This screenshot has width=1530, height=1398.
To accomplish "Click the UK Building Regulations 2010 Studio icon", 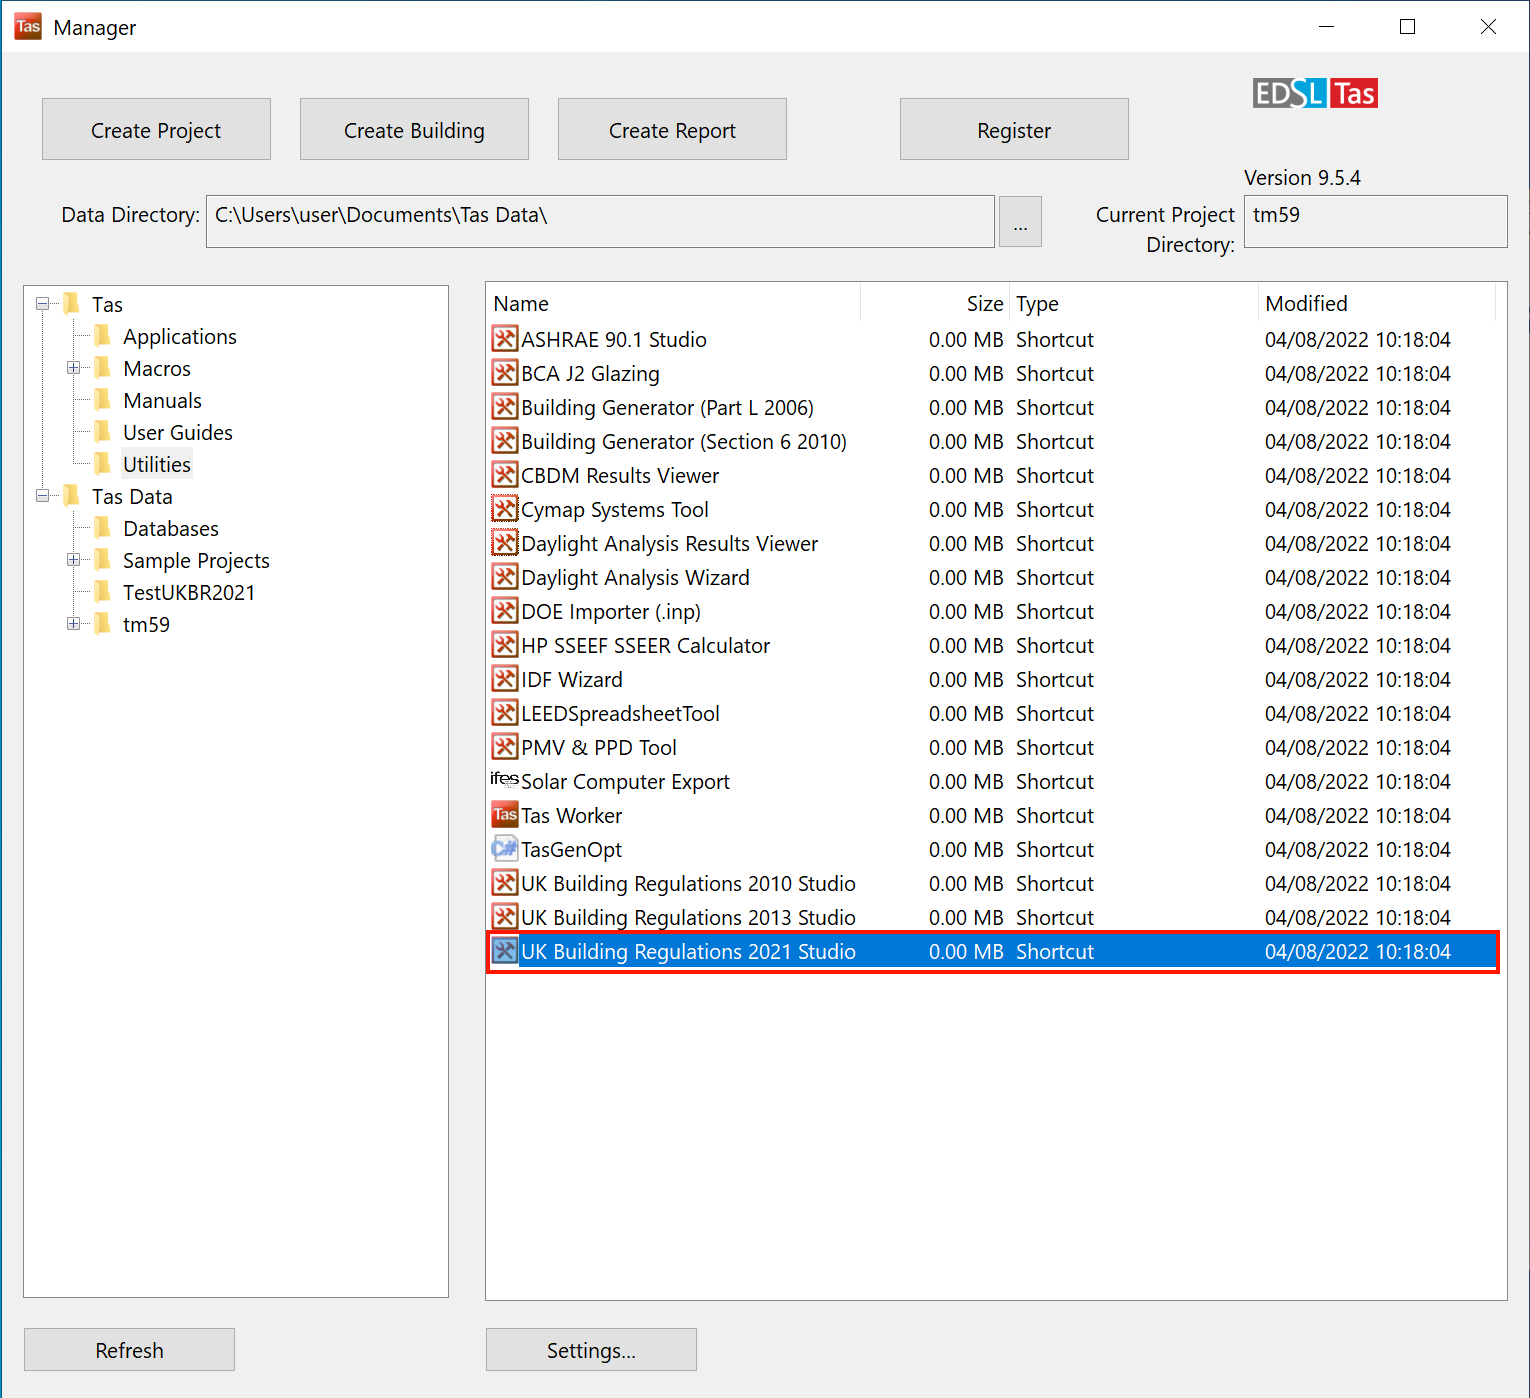I will 505,883.
